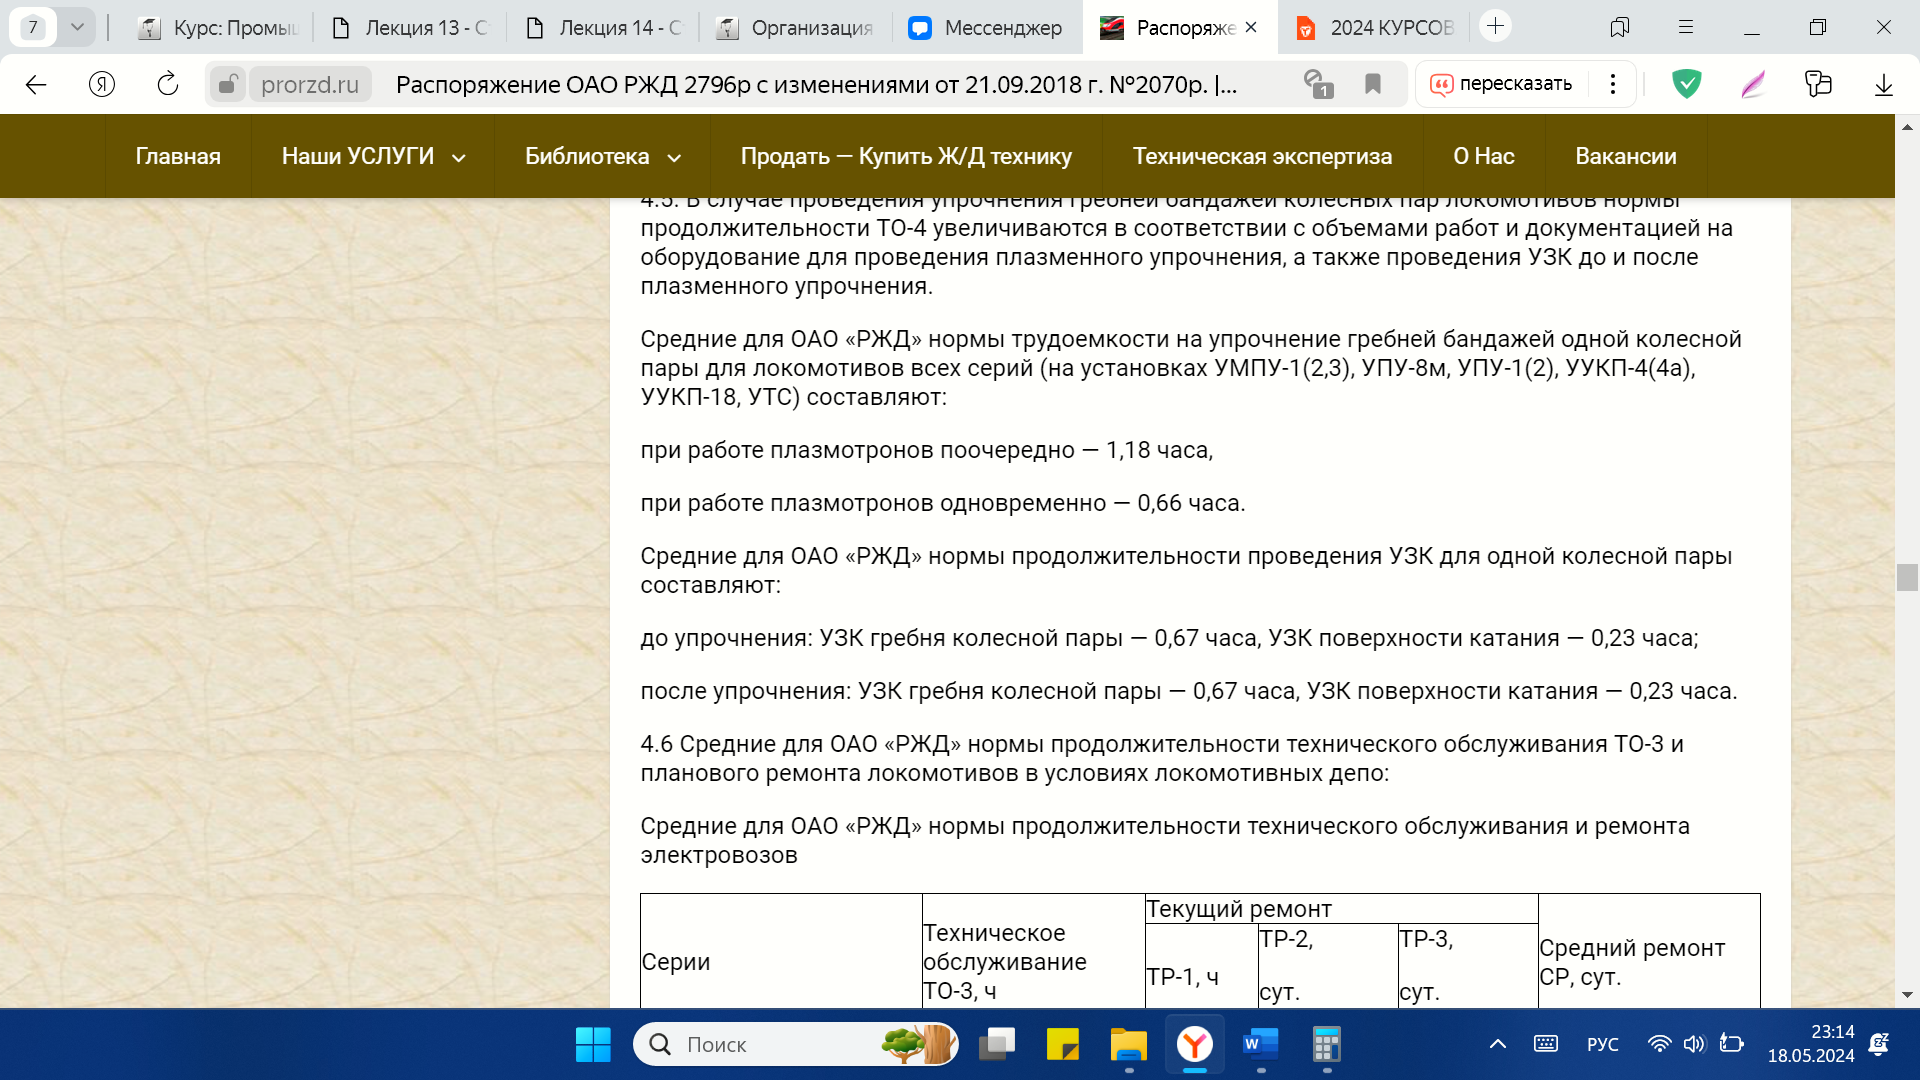Switch to the Организация tab
Screen dimensions: 1920x1080
click(797, 28)
